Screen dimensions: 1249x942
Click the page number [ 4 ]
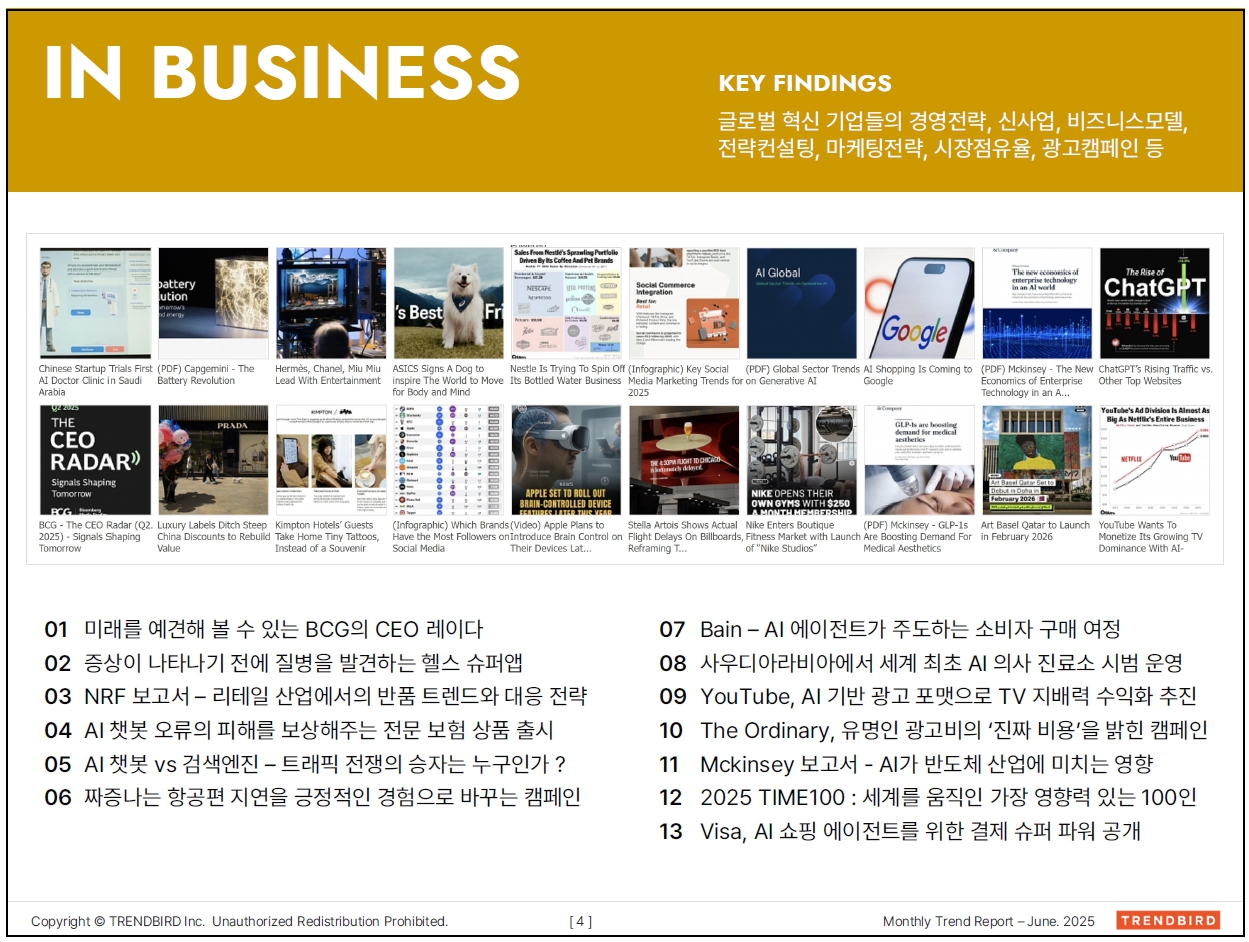coord(580,921)
